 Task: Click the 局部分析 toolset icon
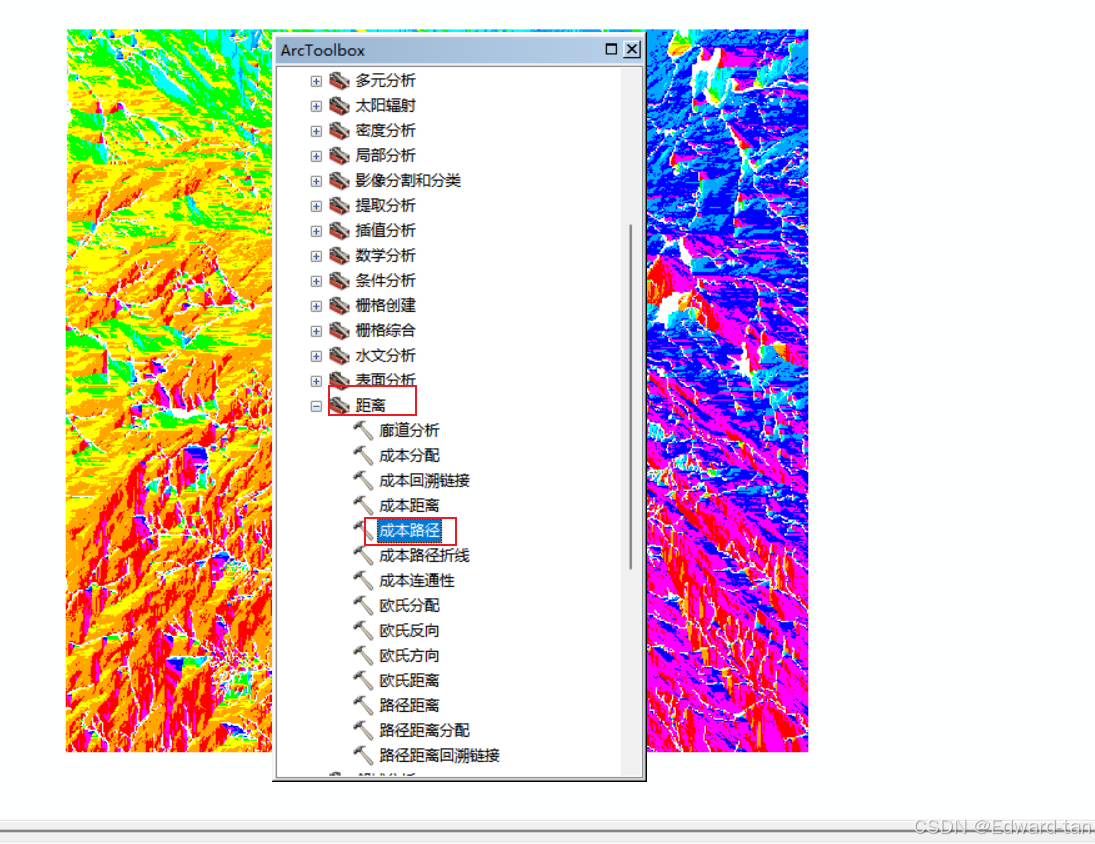(339, 156)
